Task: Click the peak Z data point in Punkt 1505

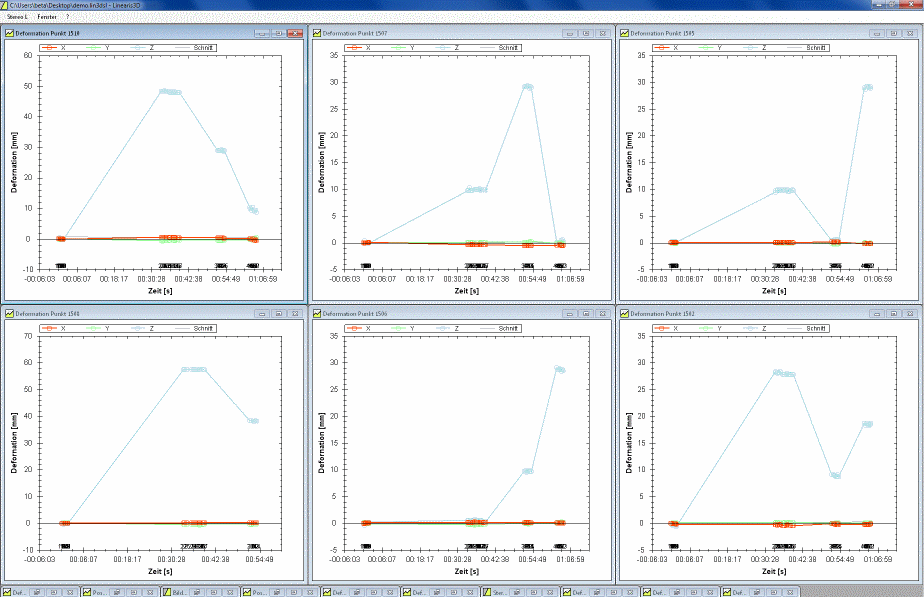Action: click(868, 87)
